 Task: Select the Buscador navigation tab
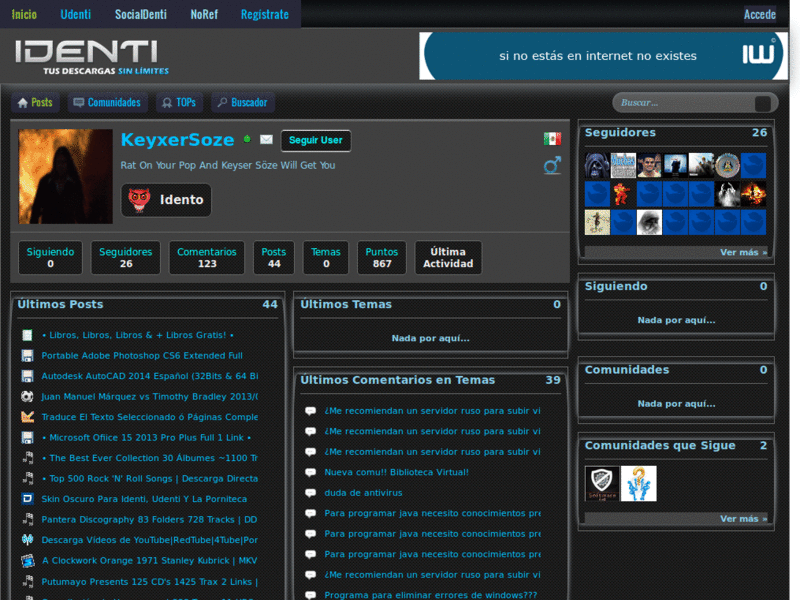[x=243, y=103]
